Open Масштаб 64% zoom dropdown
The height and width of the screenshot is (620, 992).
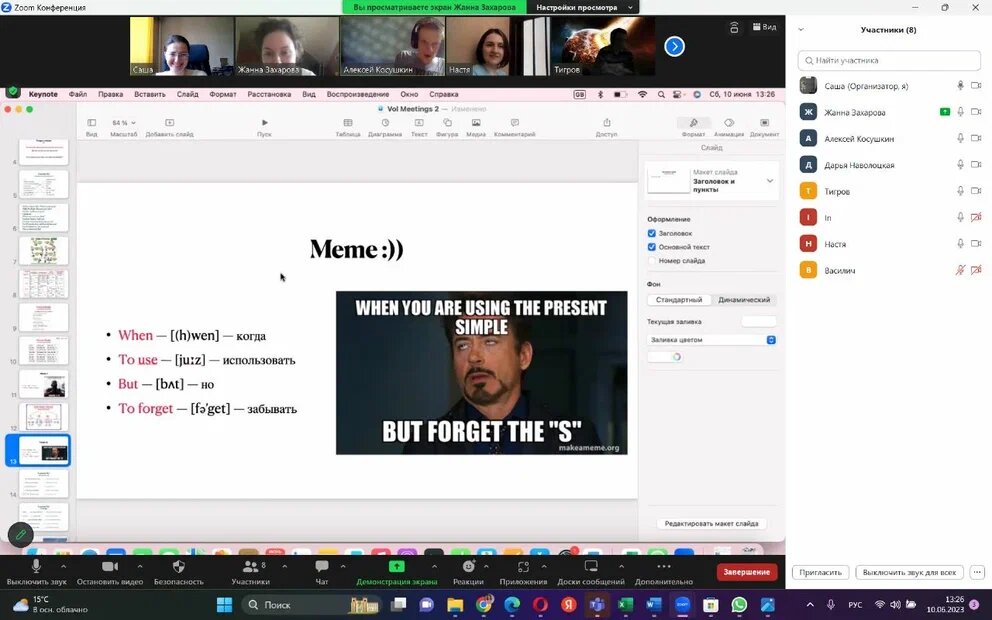(123, 123)
